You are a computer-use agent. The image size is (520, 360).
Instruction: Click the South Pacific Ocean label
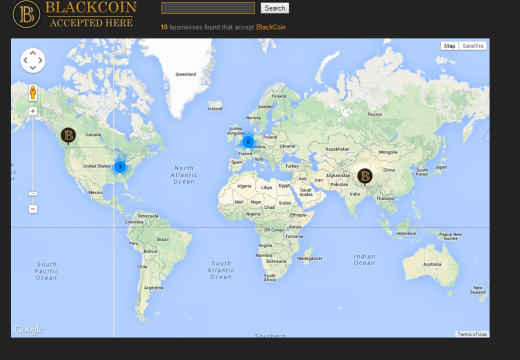pos(46,271)
